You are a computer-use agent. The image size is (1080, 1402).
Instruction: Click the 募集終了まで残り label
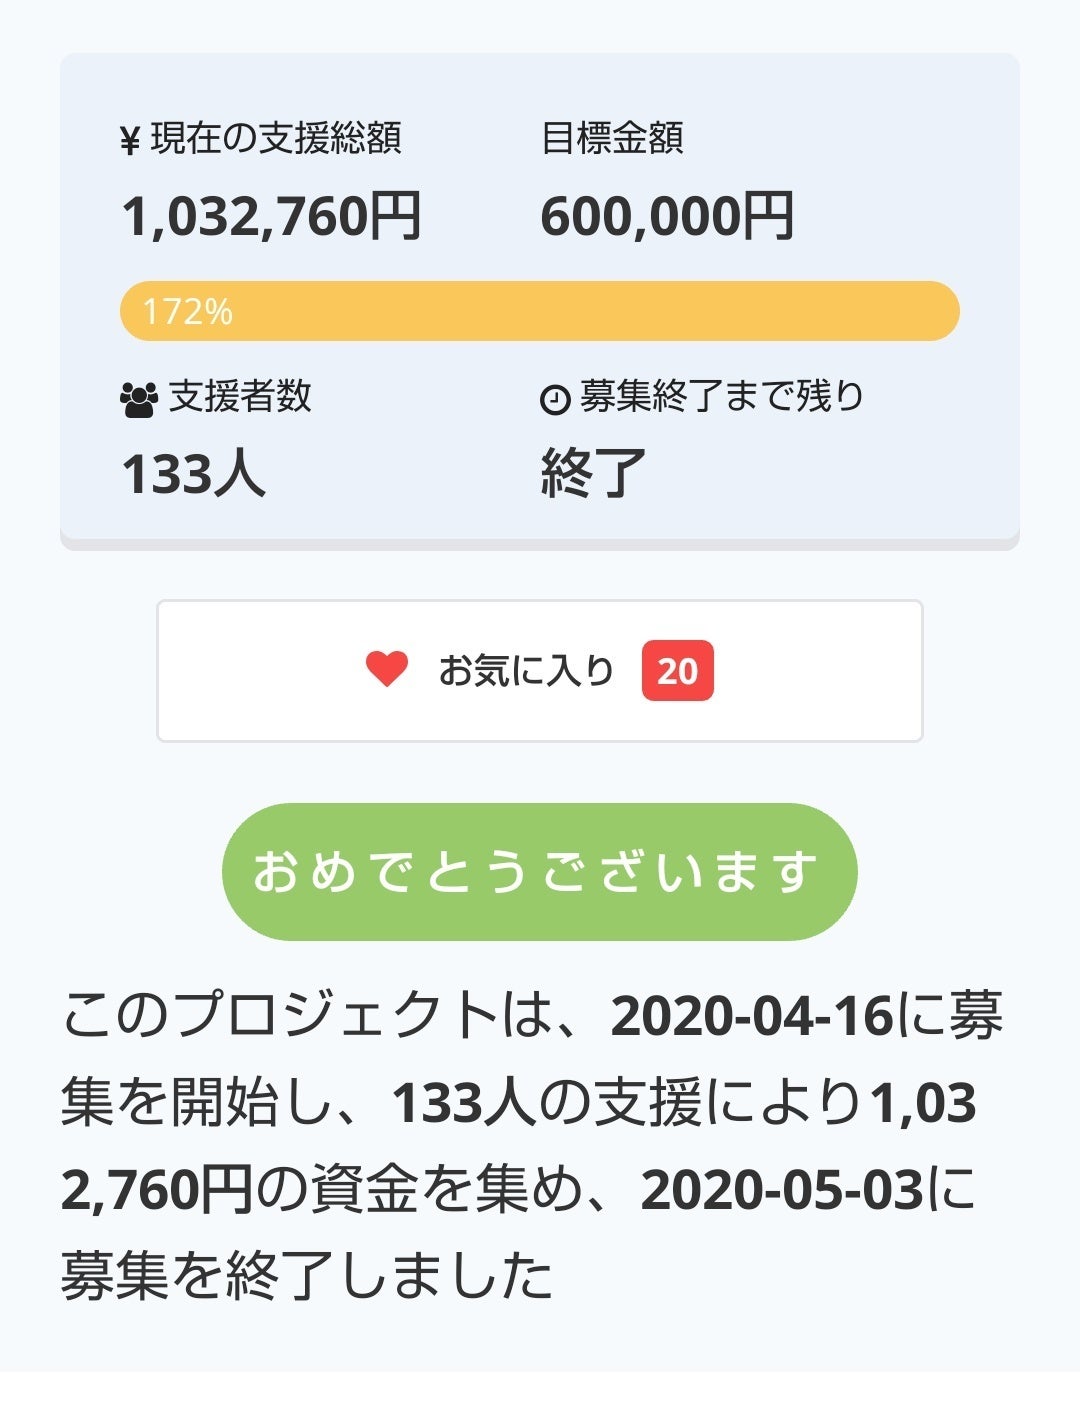[722, 396]
